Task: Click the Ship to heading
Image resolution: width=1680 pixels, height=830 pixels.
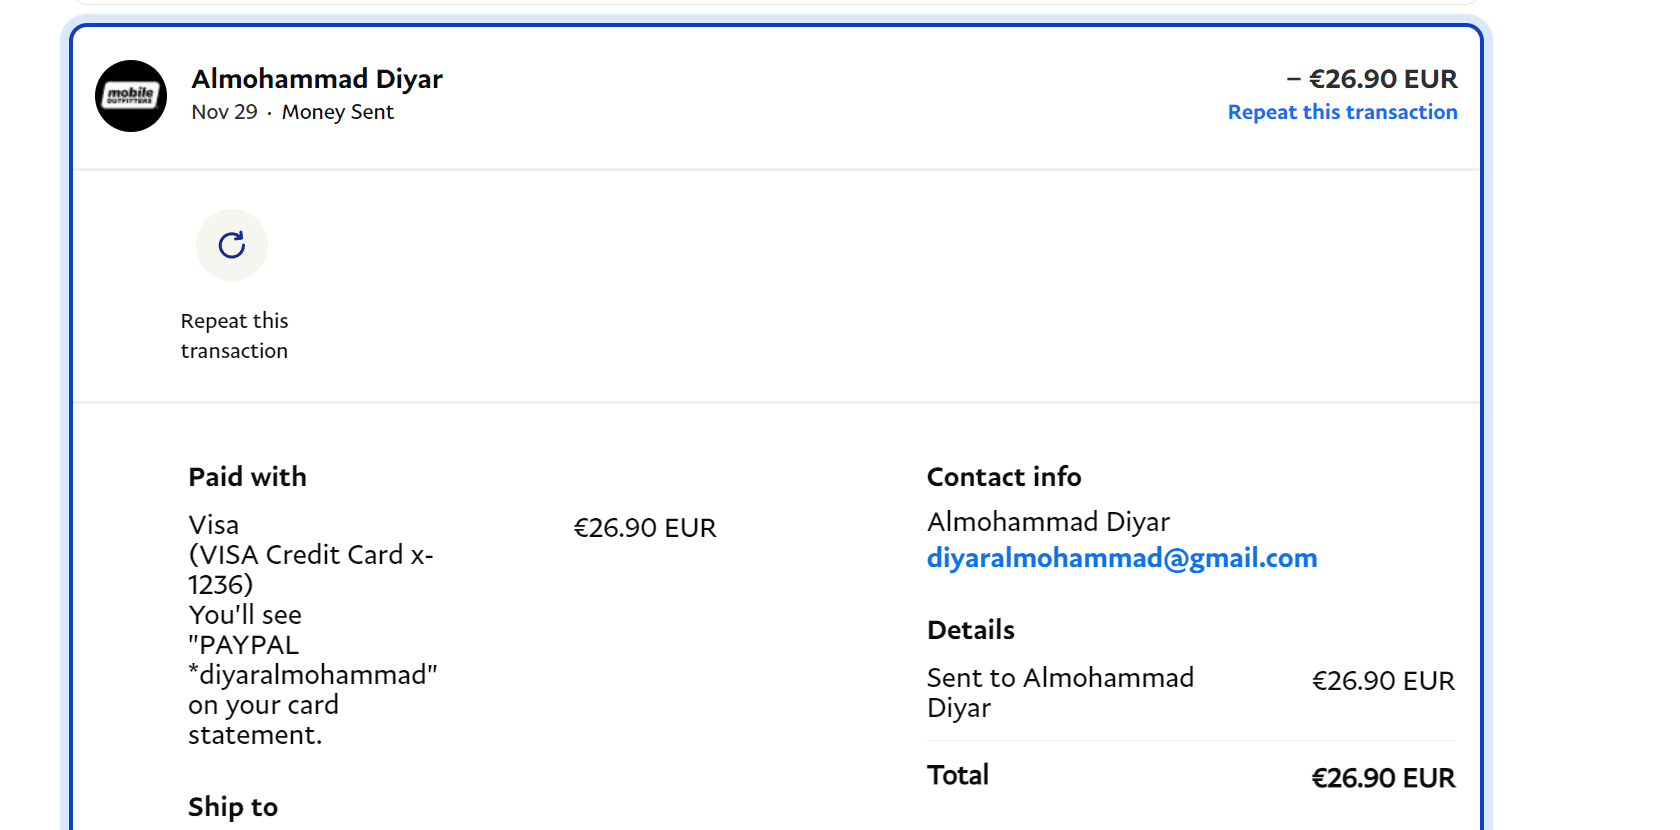Action: click(x=233, y=807)
